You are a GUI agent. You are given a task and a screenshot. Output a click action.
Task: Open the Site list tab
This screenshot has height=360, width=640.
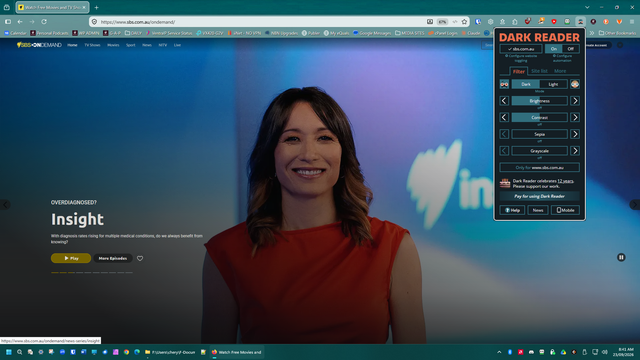click(x=539, y=71)
